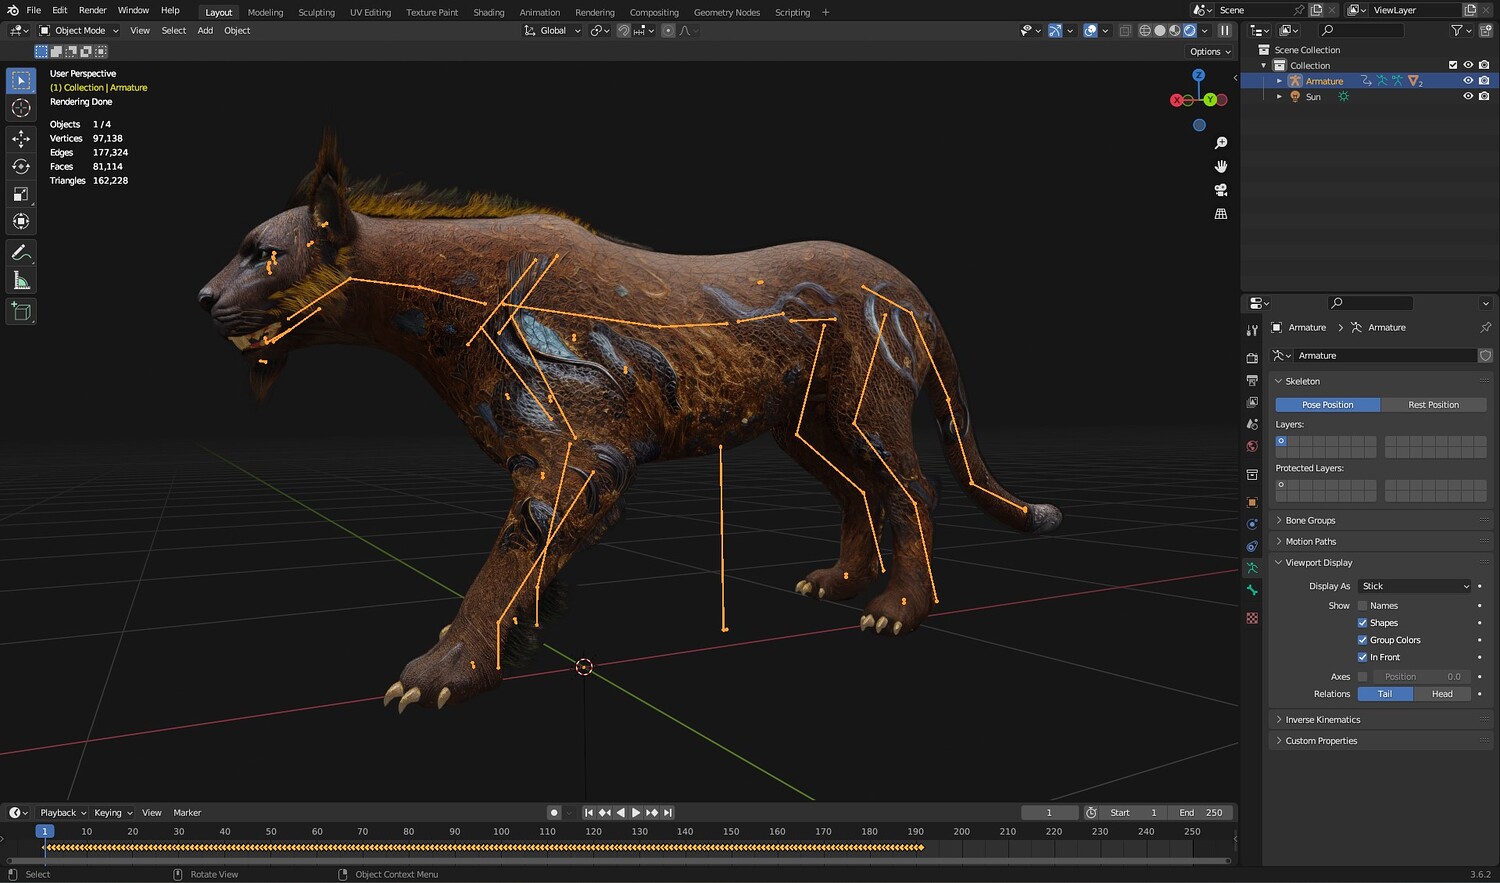Set Relations to Head
Screen dimensions: 1500x883
1442,694
